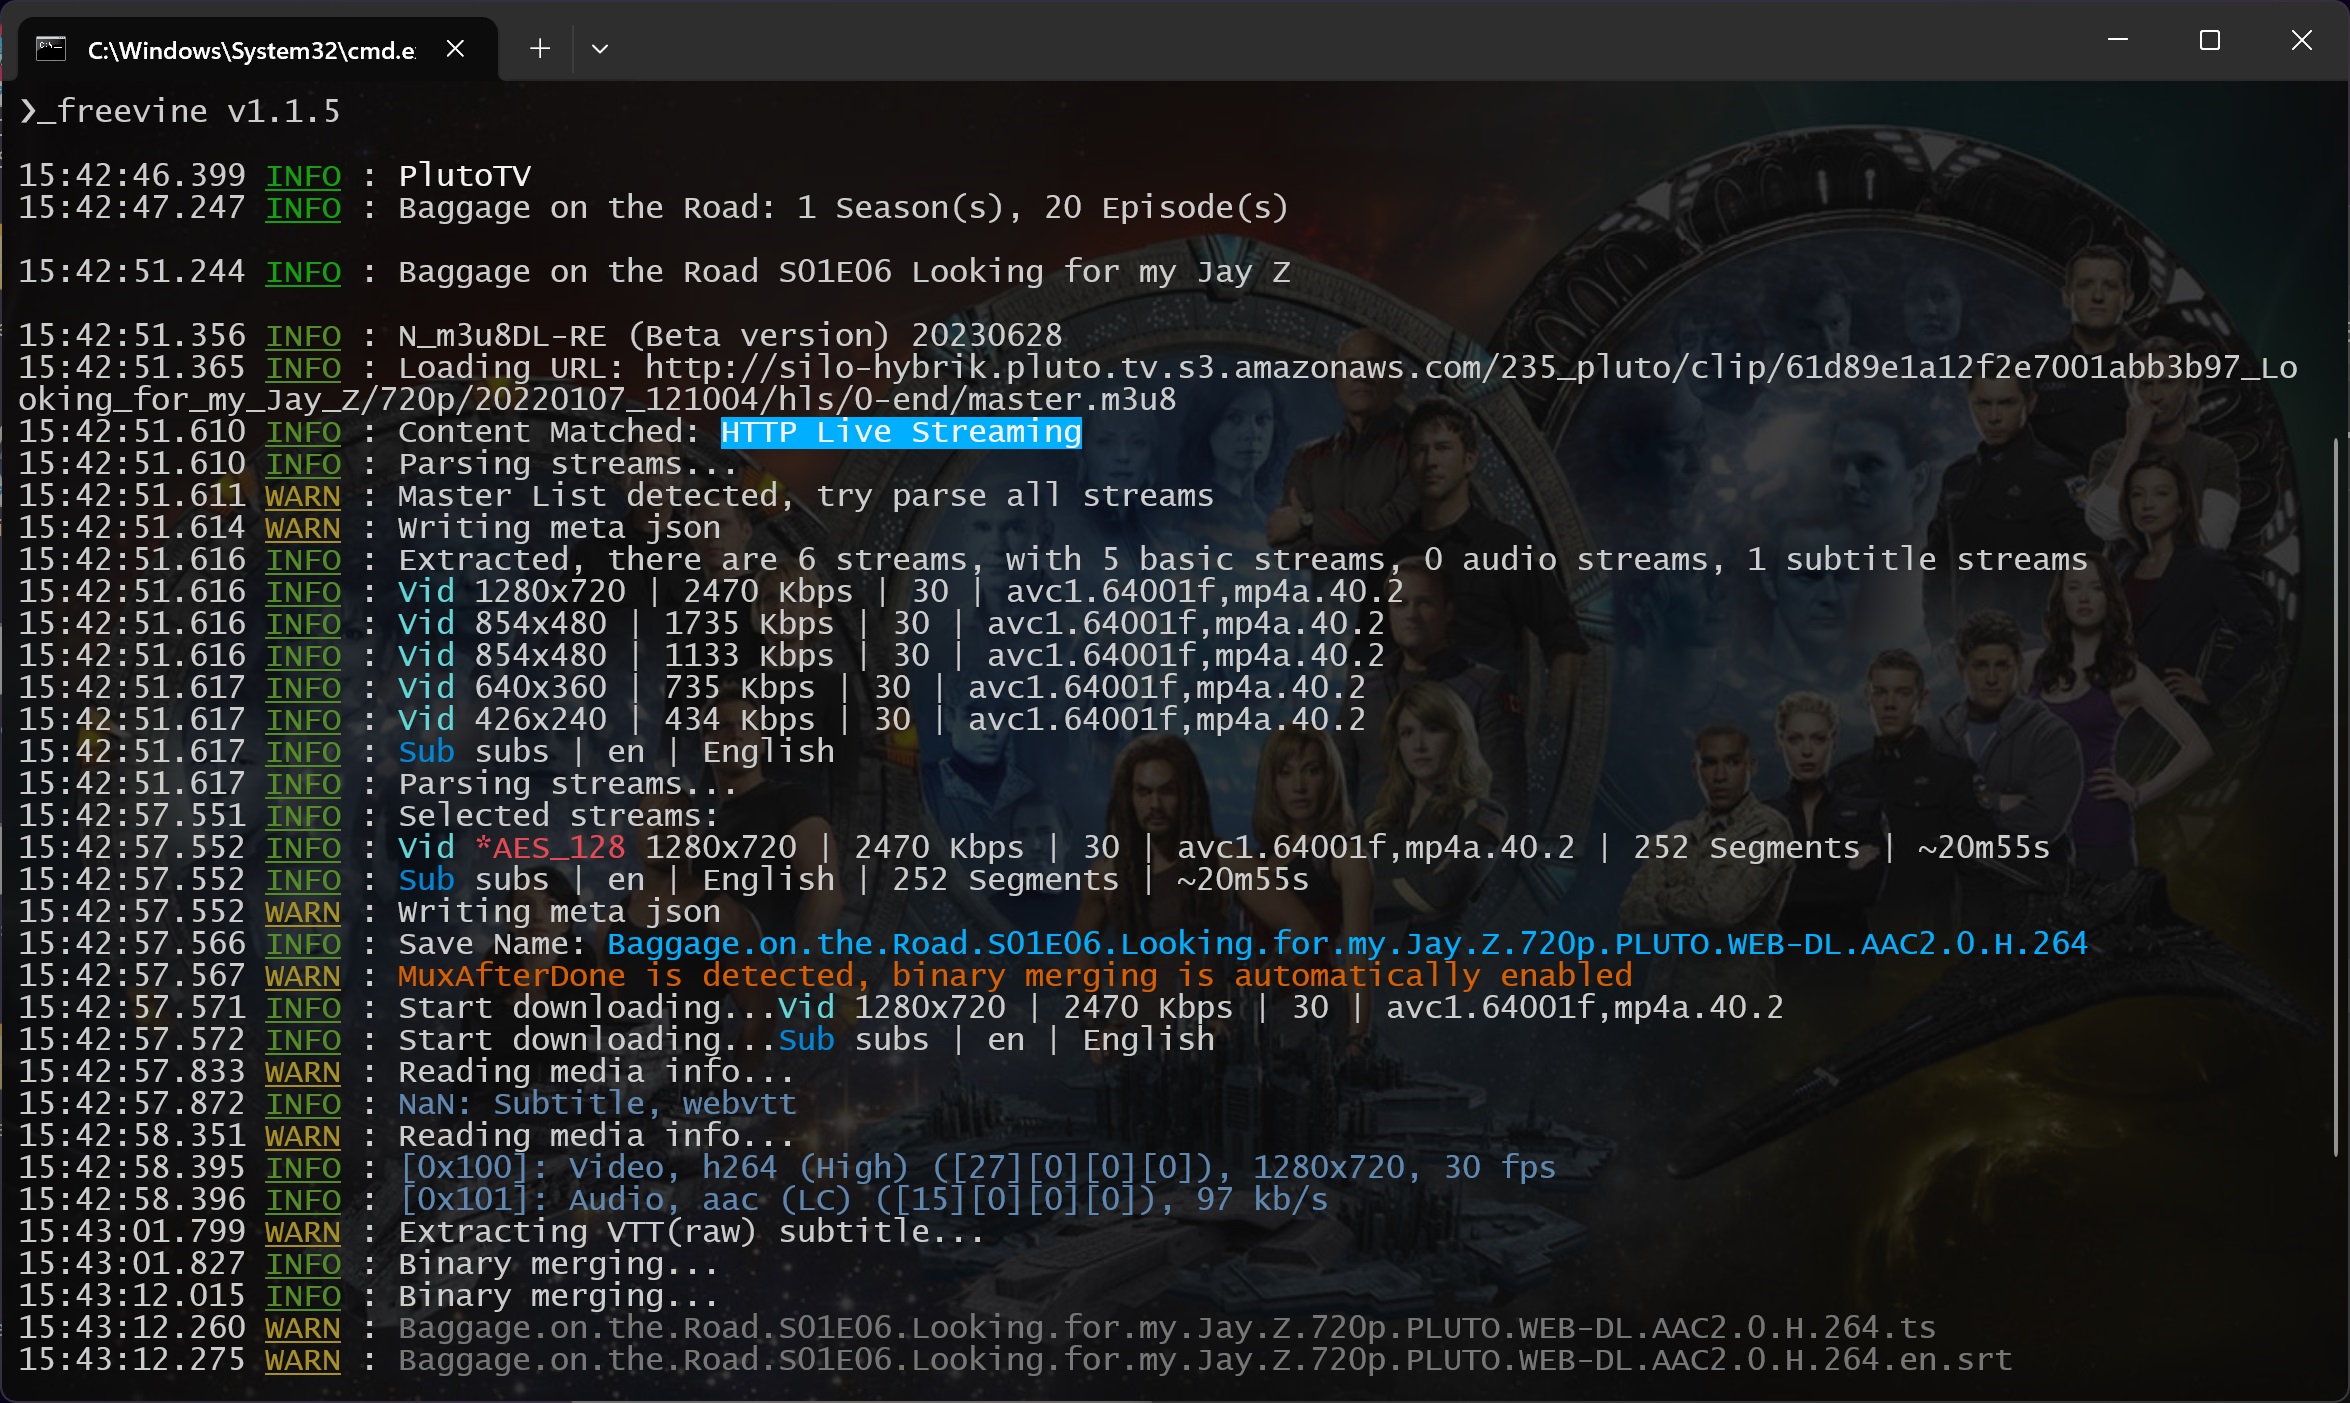Click the Vid 1280x720 2470 Kbps stream line
2350x1403 pixels.
900,592
